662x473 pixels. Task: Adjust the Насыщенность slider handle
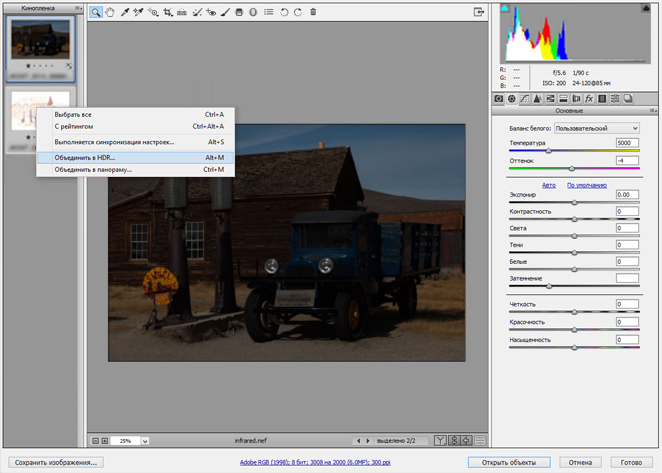click(x=574, y=347)
